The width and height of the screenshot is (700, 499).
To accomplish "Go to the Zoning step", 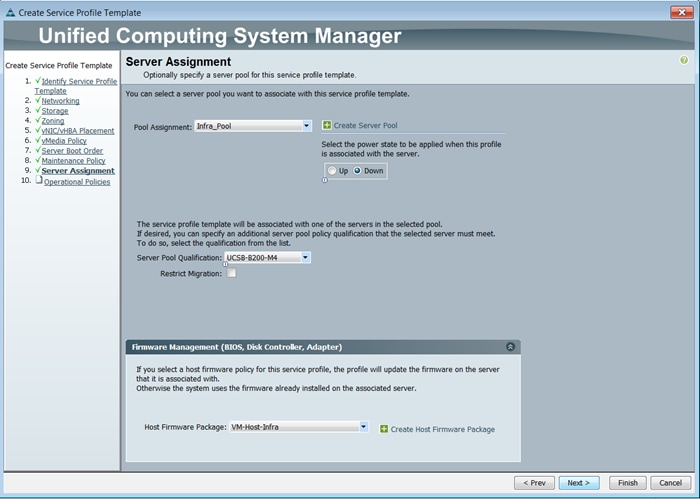I will click(x=53, y=121).
